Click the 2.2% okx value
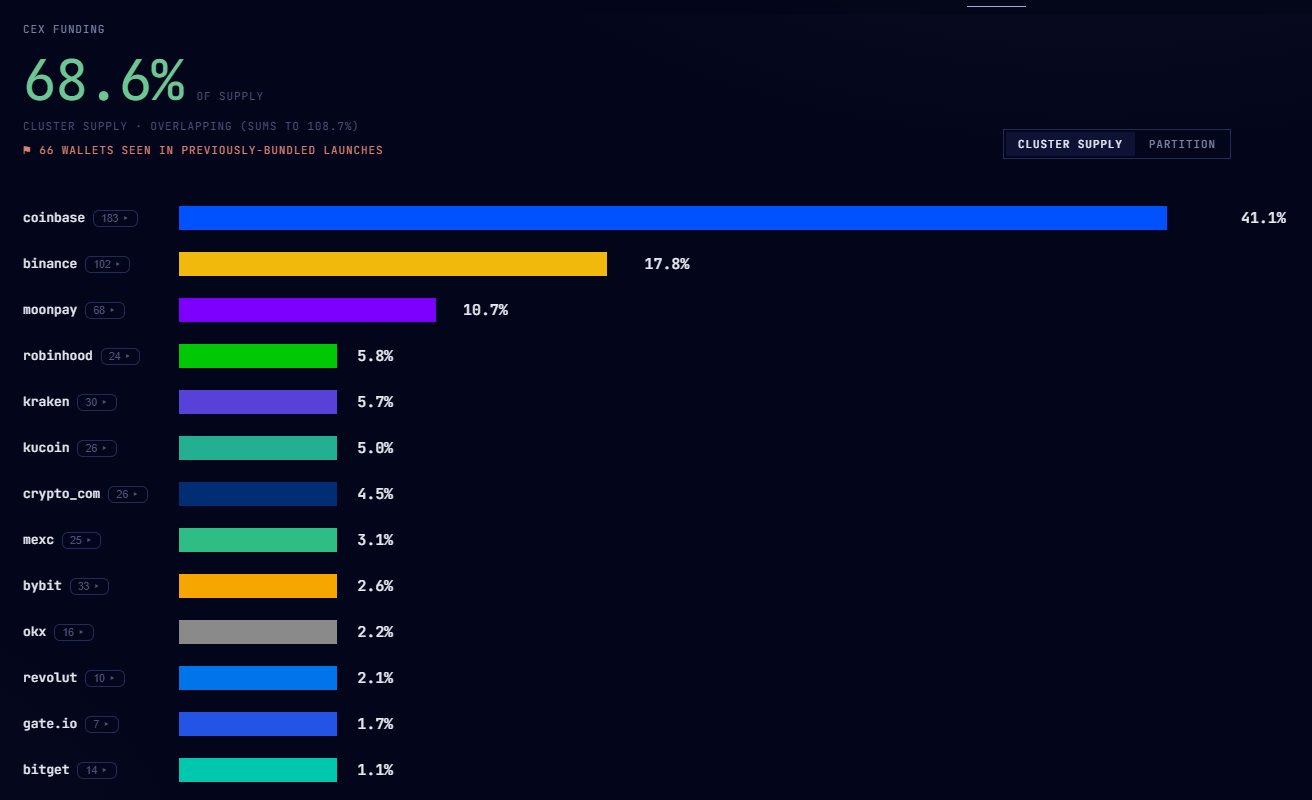 point(375,632)
